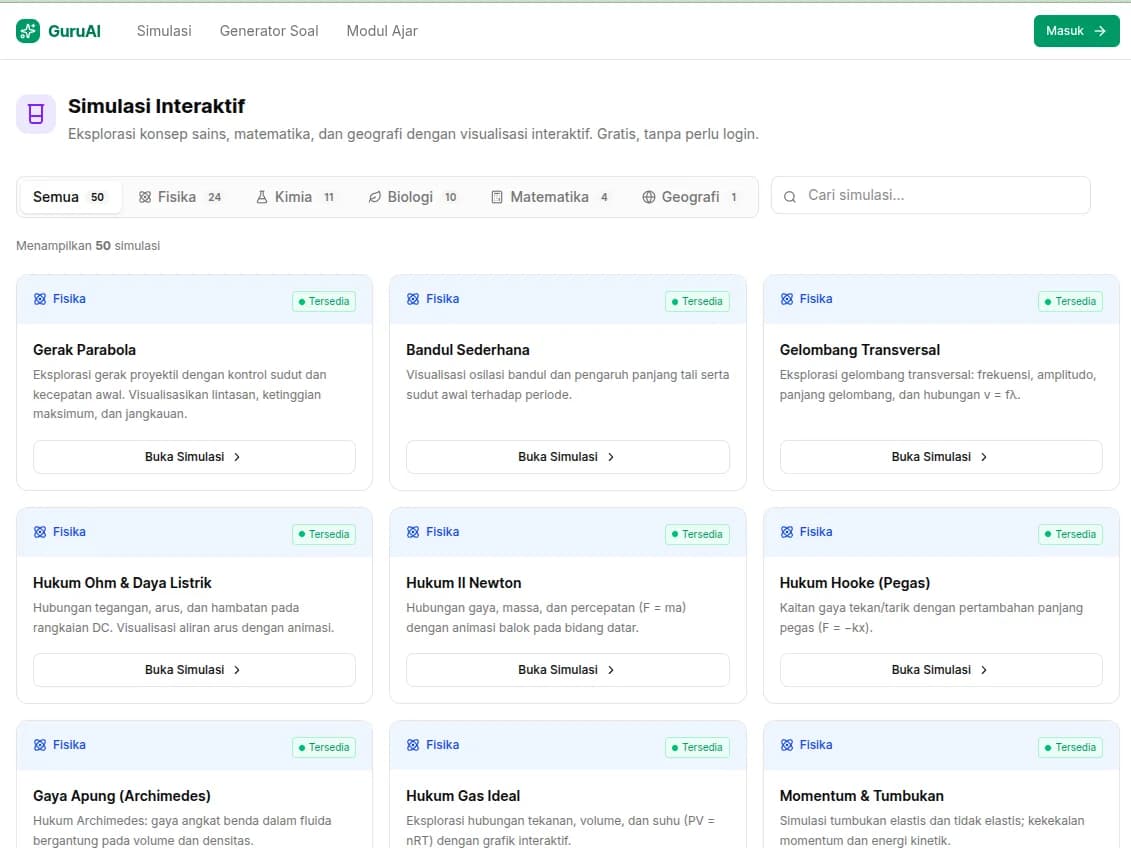Click Fisika atom icon on Gerak Parabola card

point(40,299)
